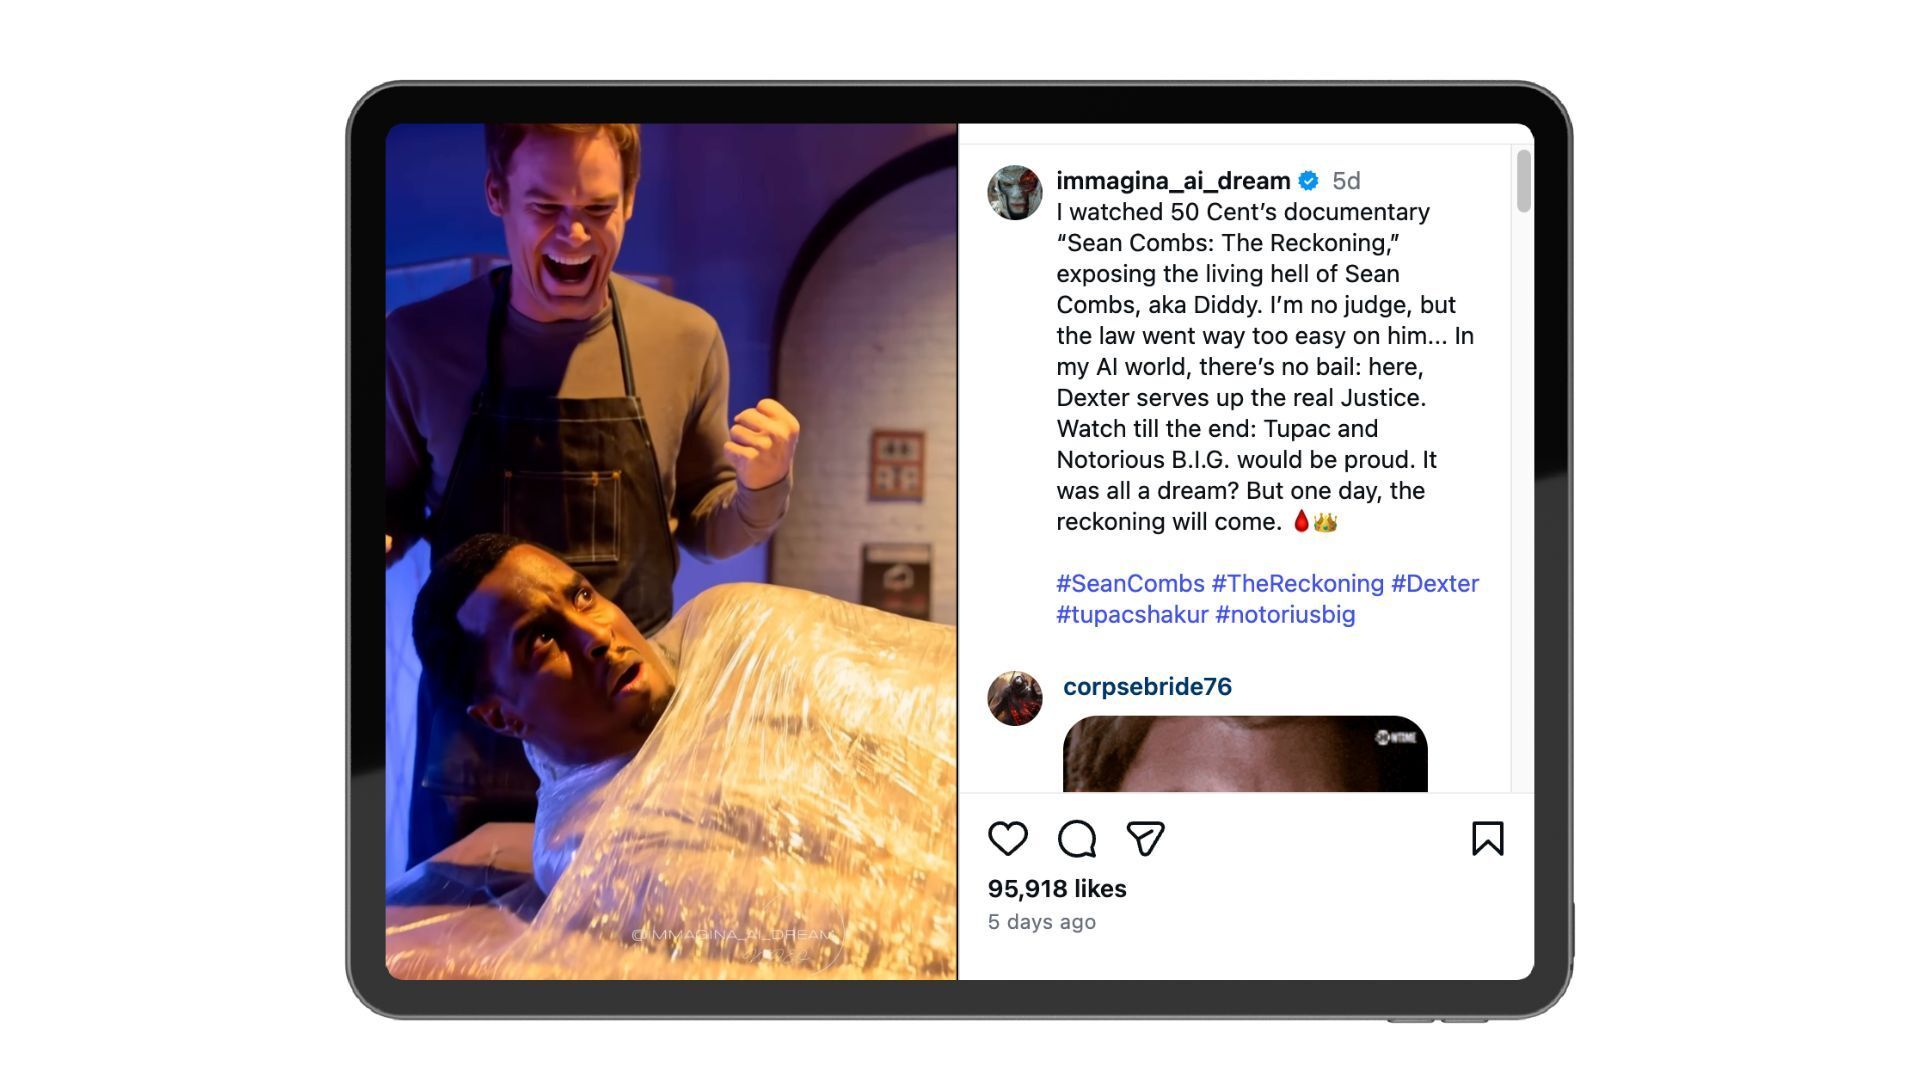Click the 5d time label beside username

[1346, 181]
